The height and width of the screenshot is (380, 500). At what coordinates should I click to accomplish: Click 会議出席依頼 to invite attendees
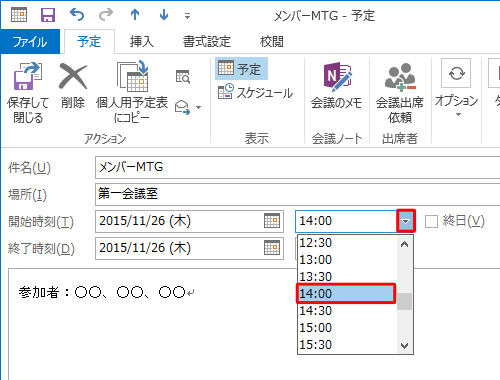[x=400, y=93]
